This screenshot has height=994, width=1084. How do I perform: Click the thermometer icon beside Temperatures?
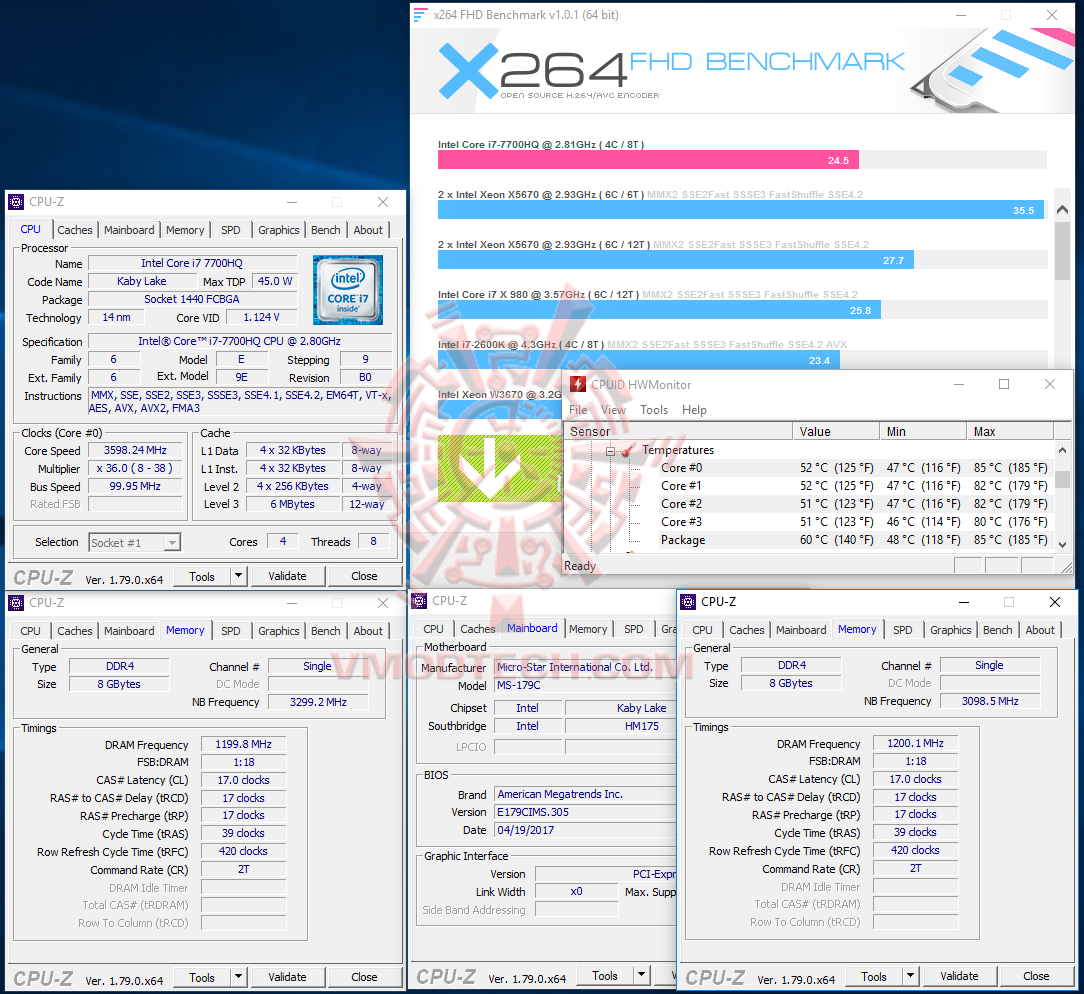click(x=628, y=451)
